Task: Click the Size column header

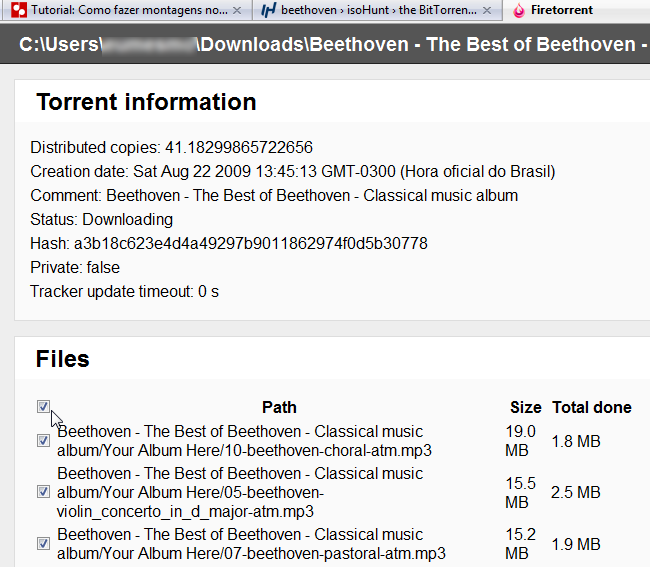Action: [526, 407]
